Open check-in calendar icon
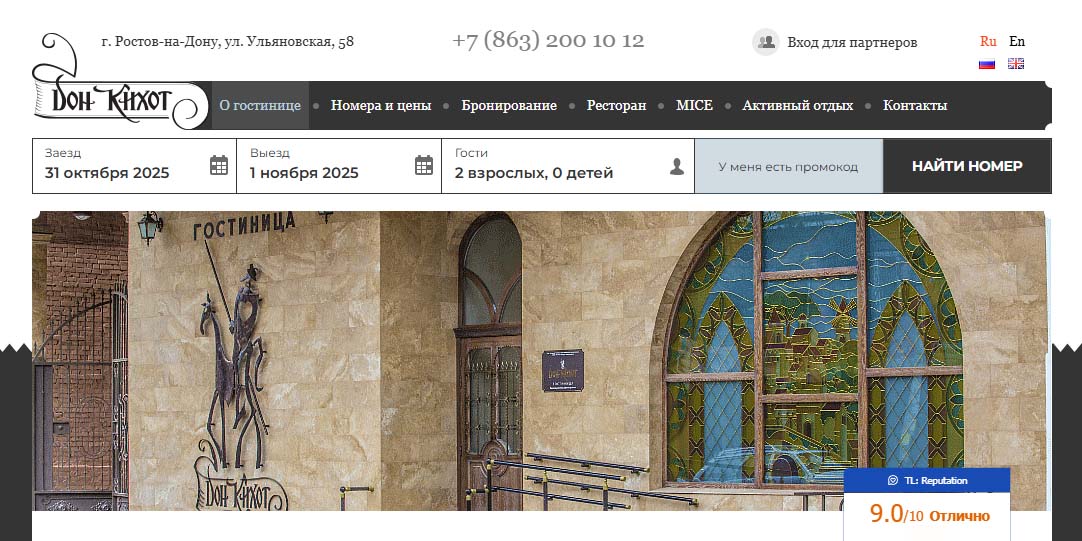 219,165
